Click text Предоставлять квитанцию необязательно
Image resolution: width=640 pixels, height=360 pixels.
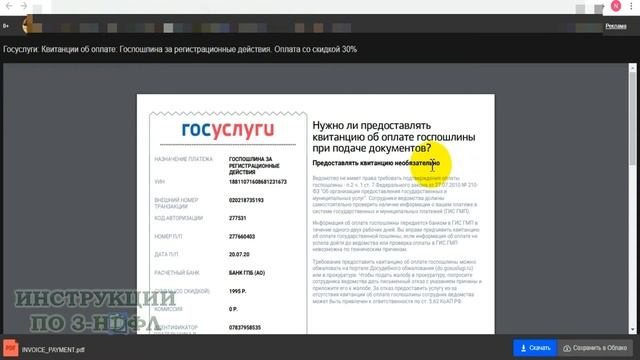(376, 163)
